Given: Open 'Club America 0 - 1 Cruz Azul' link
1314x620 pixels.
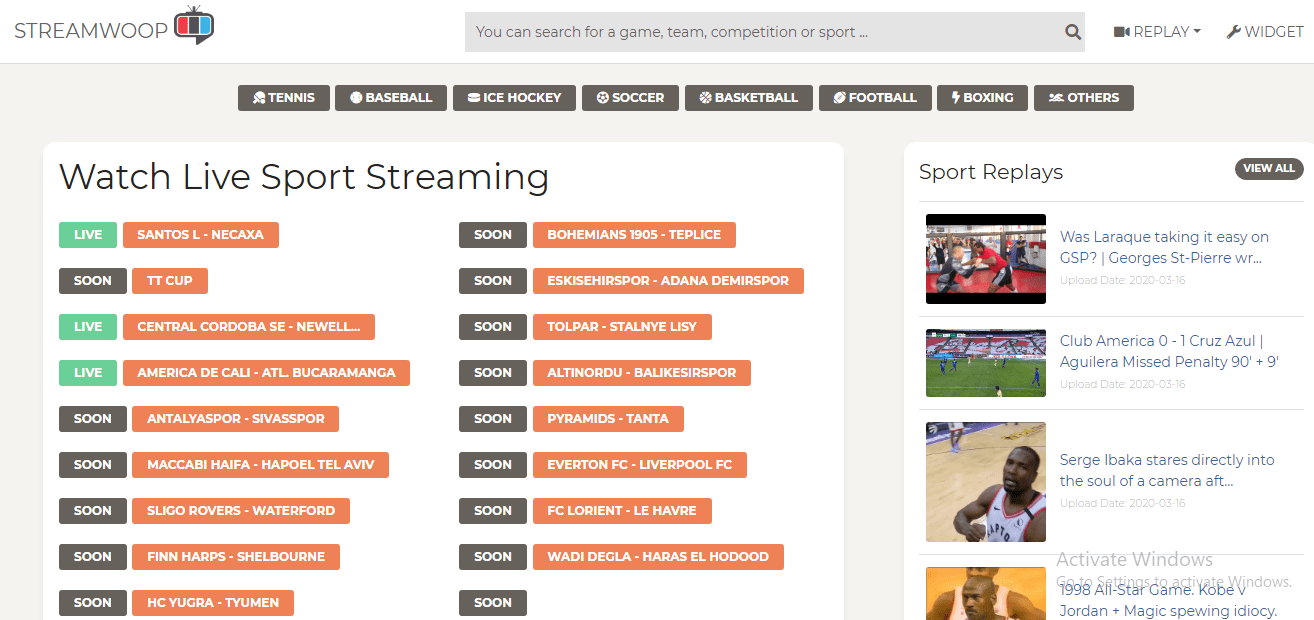Looking at the screenshot, I should click(x=1169, y=351).
